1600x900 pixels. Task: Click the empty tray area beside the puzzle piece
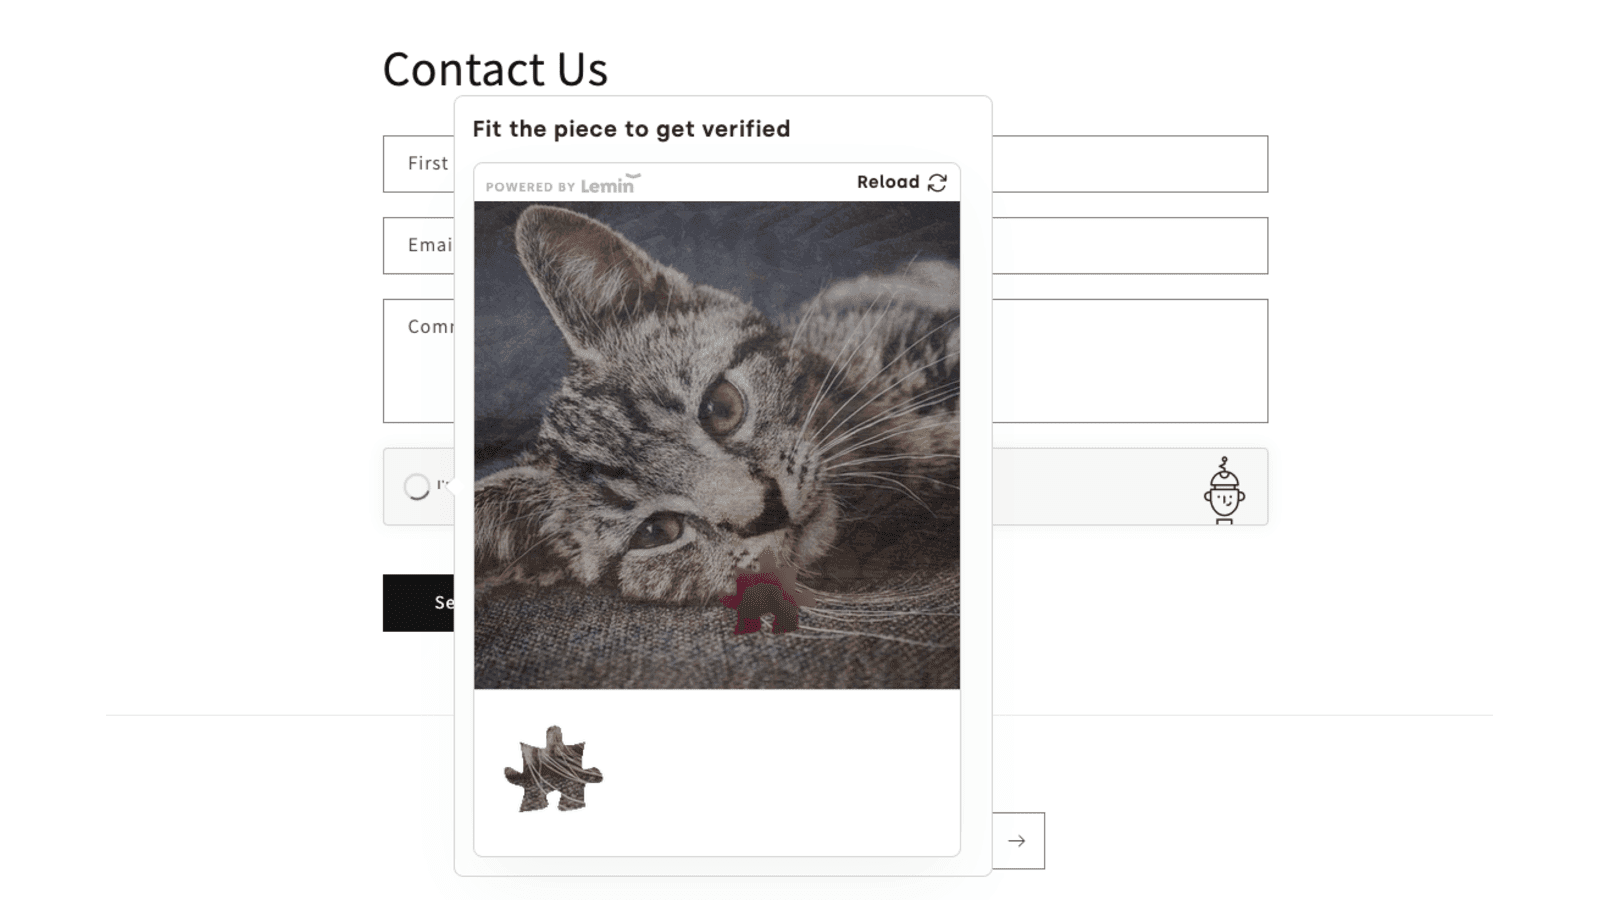click(780, 772)
